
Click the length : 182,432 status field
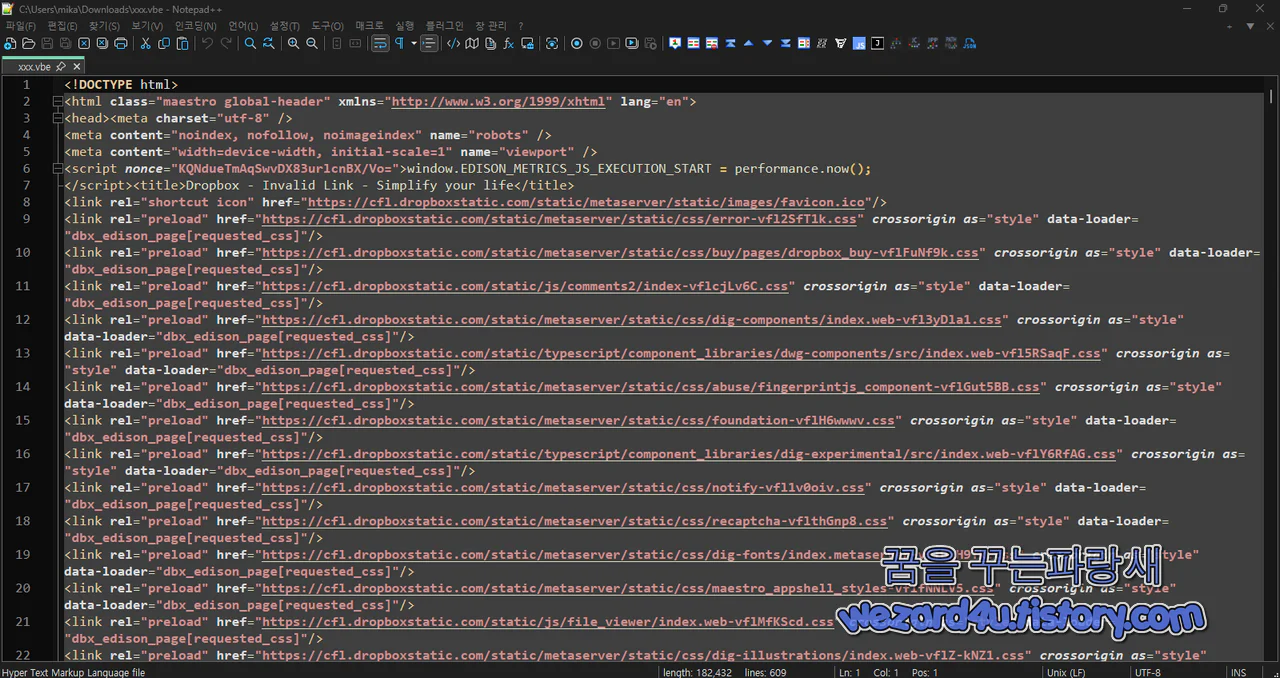(x=697, y=673)
